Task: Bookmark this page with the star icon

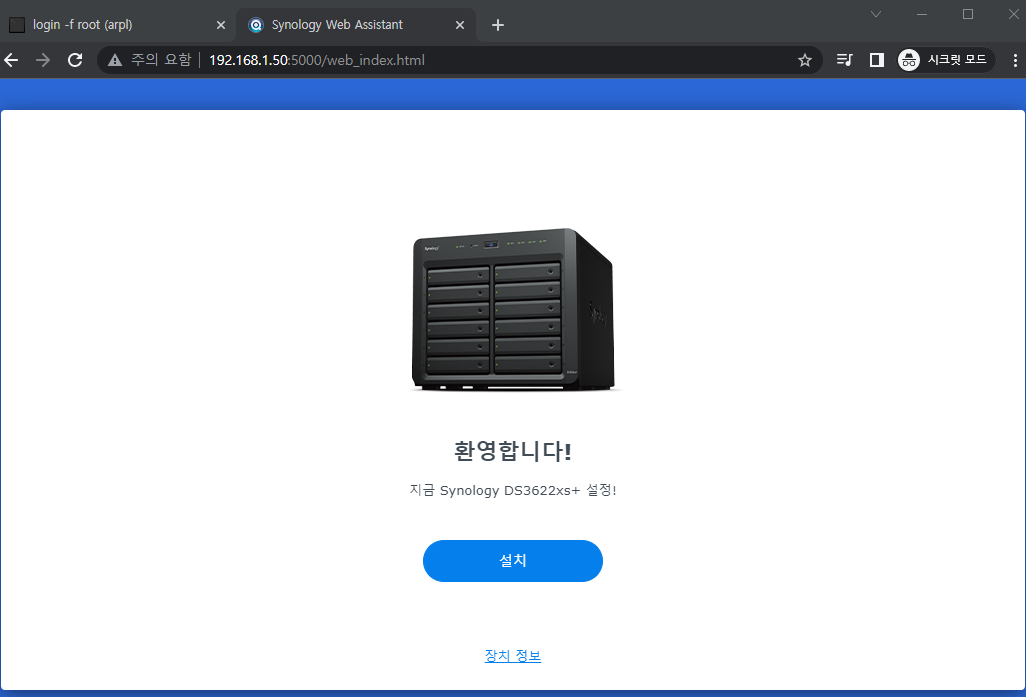Action: 805,60
